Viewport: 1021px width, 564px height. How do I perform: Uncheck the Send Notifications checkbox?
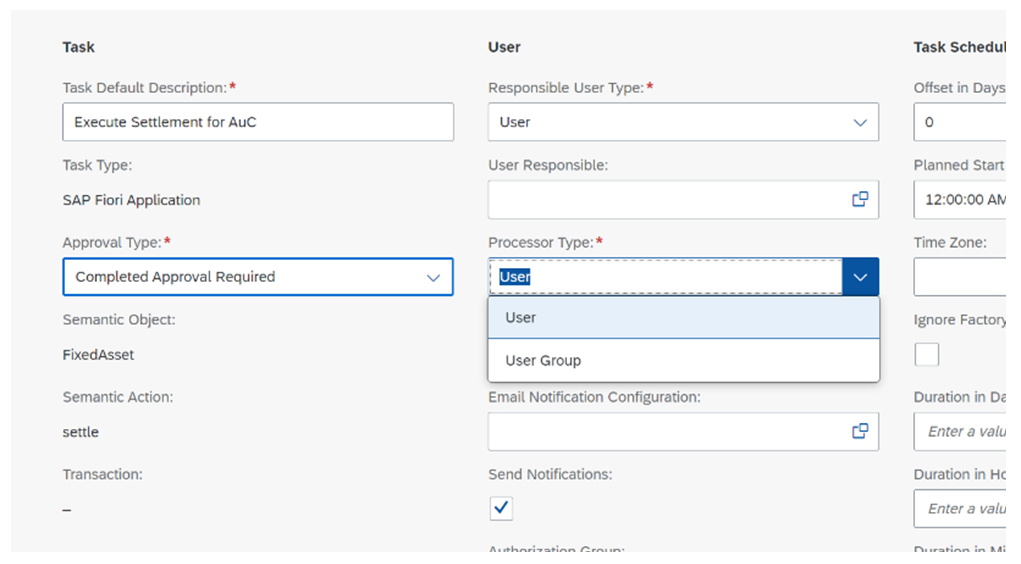(501, 508)
